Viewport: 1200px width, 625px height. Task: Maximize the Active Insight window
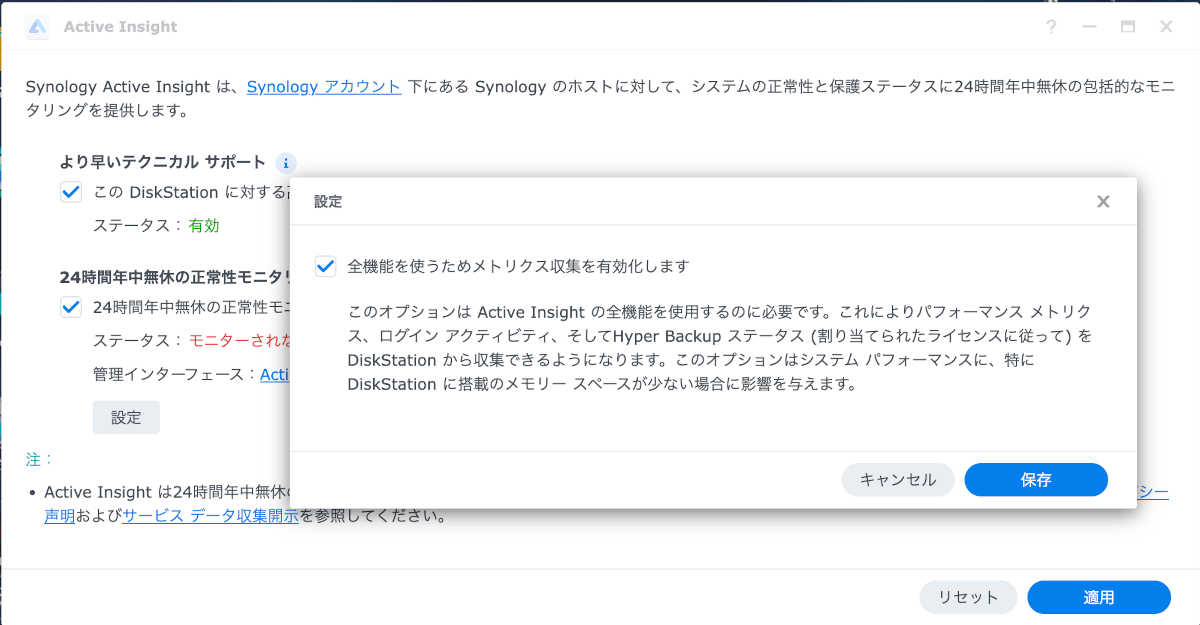pyautogui.click(x=1127, y=27)
